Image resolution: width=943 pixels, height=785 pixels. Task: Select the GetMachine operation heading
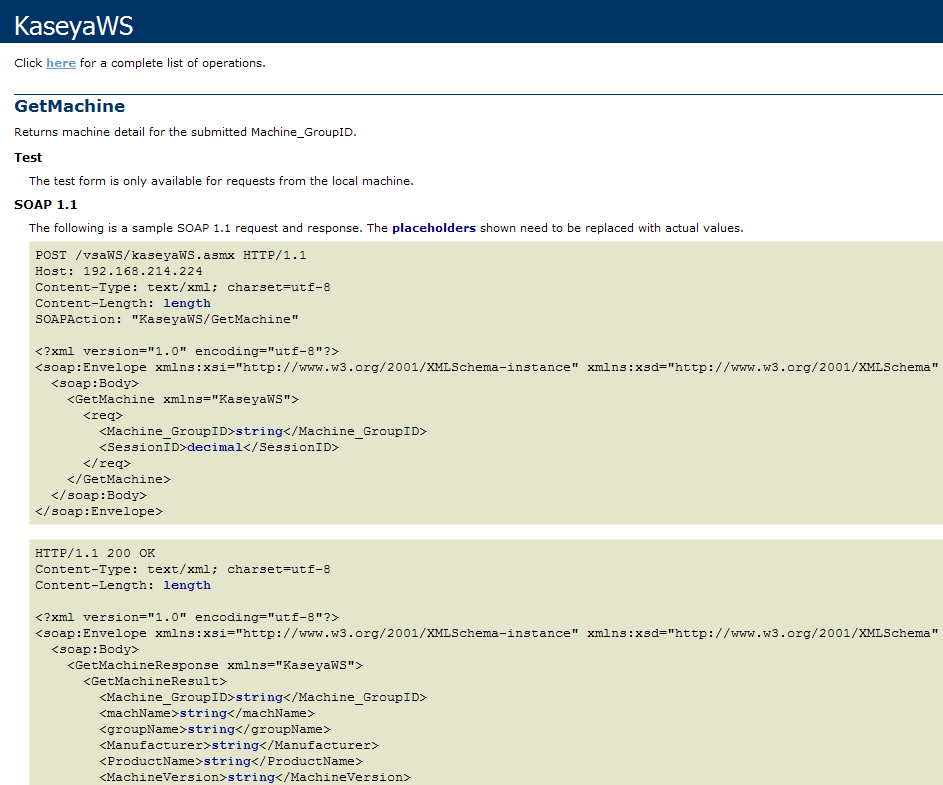70,106
